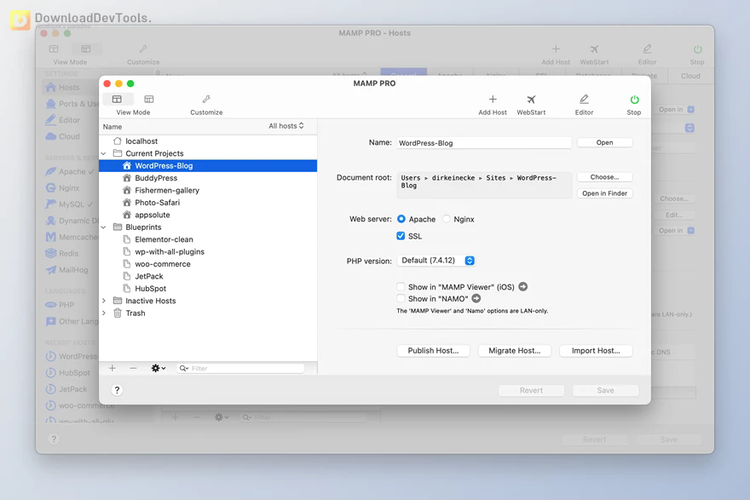Click MailHog icon in background sidebar
This screenshot has height=500, width=750.
[51, 269]
